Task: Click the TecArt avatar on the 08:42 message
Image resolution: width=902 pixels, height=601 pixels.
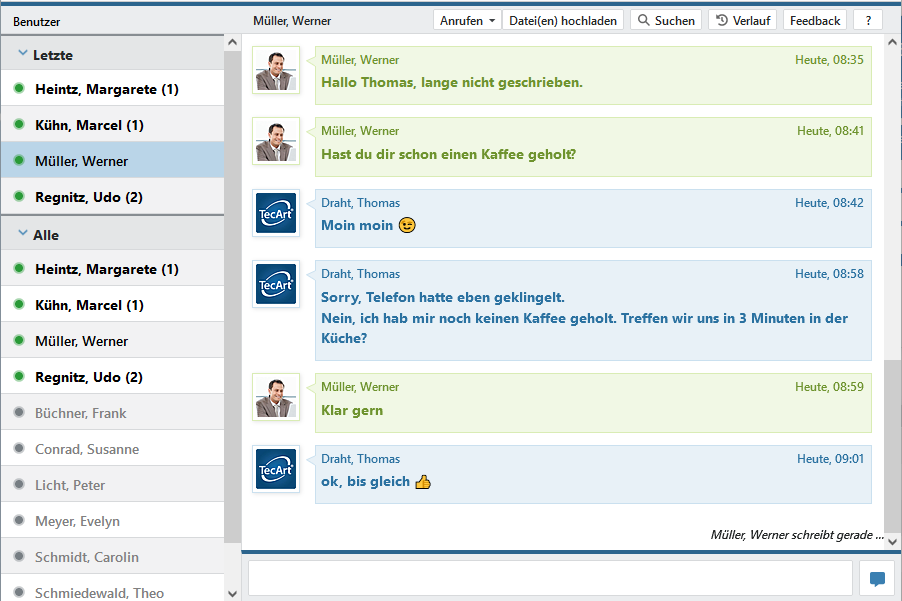Action: (276, 213)
